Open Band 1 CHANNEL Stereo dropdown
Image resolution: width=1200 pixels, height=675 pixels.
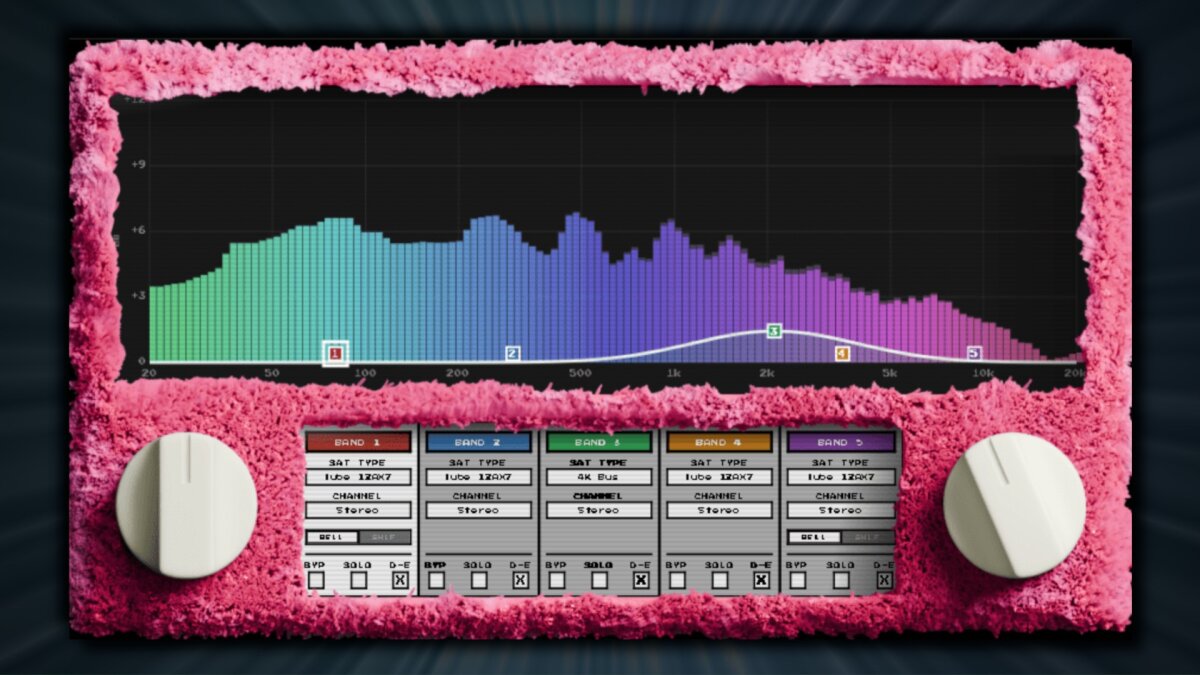358,510
